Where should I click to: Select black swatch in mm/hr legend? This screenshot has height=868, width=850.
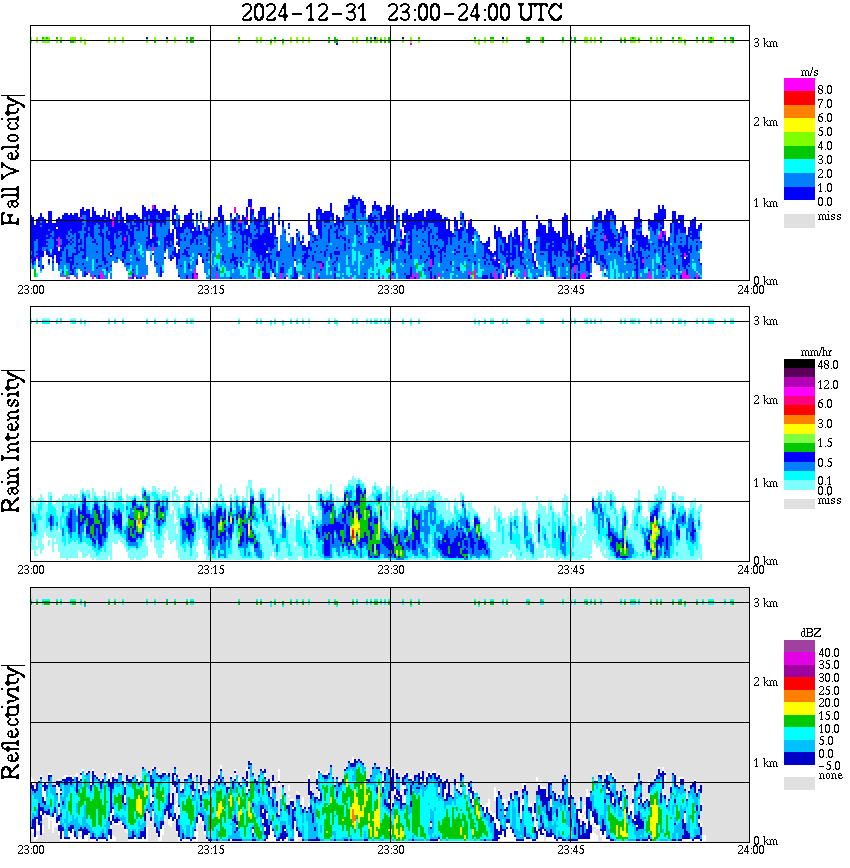click(x=799, y=364)
